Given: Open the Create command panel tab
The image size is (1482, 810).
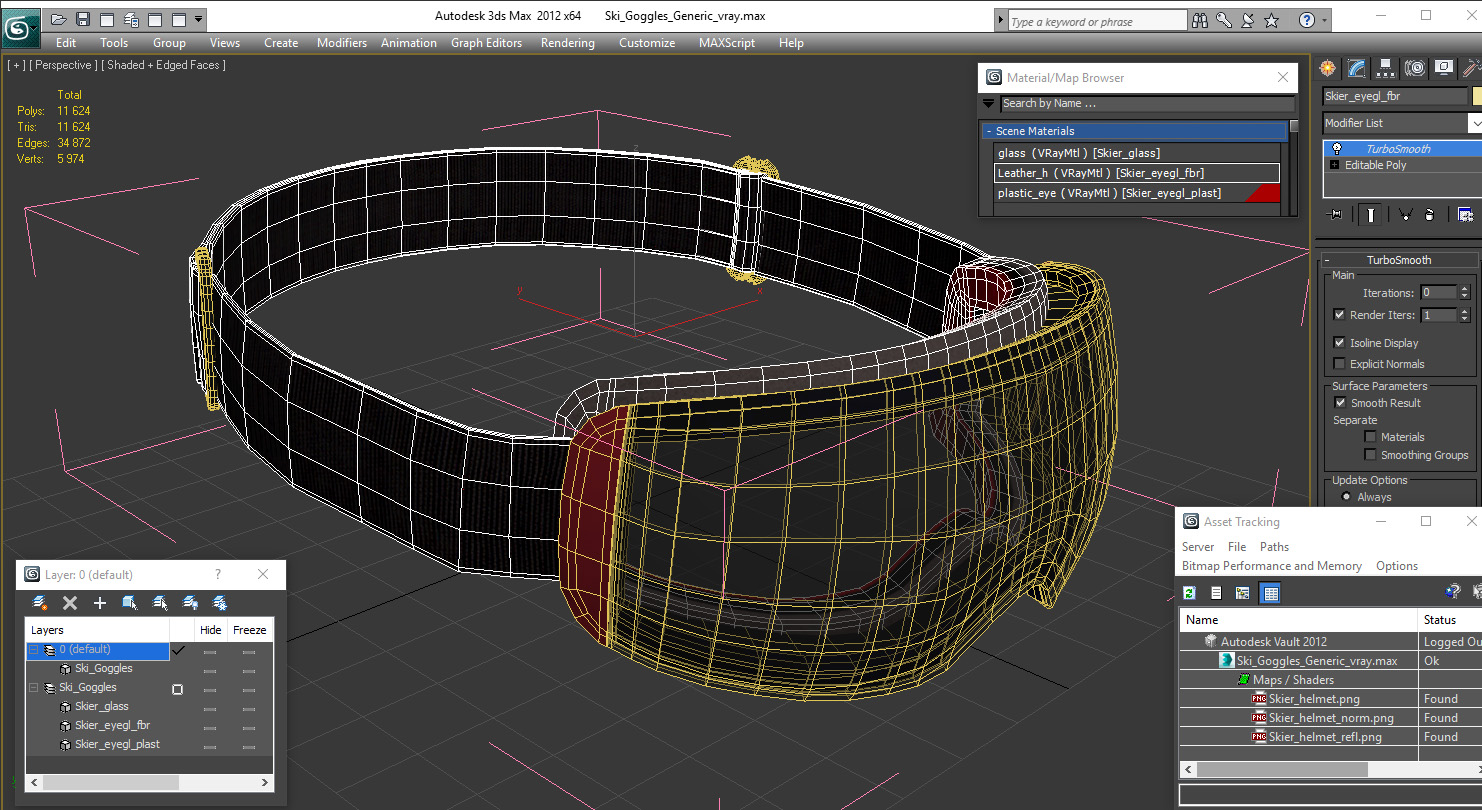Looking at the screenshot, I should (1327, 68).
